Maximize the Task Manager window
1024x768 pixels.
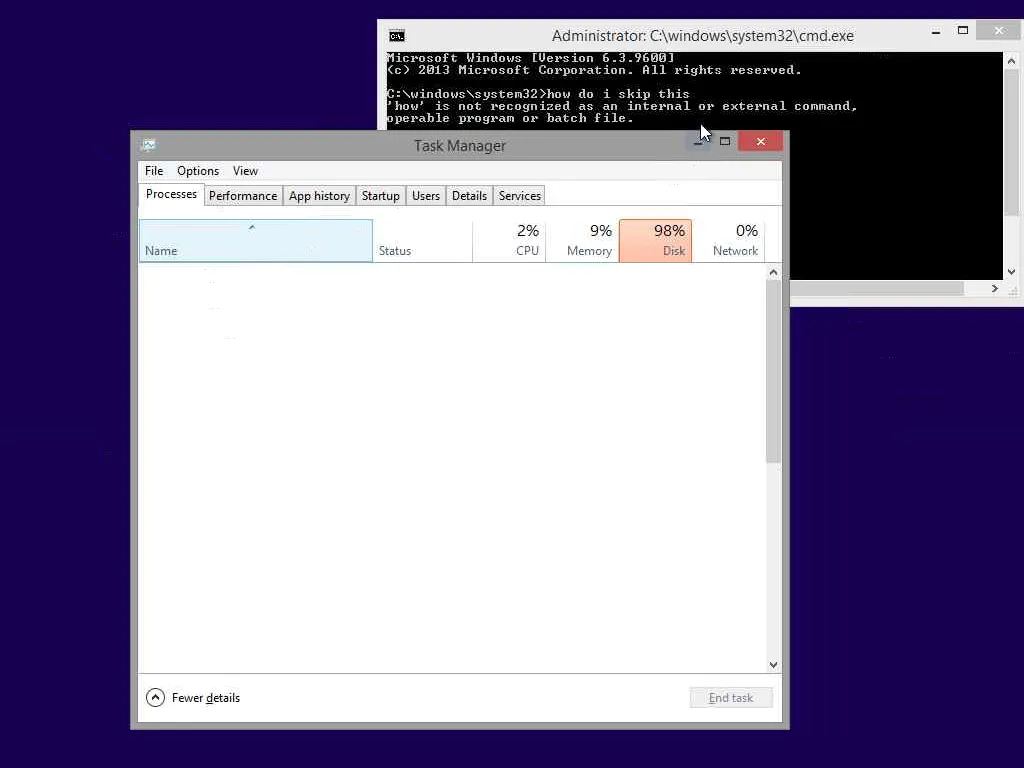725,141
